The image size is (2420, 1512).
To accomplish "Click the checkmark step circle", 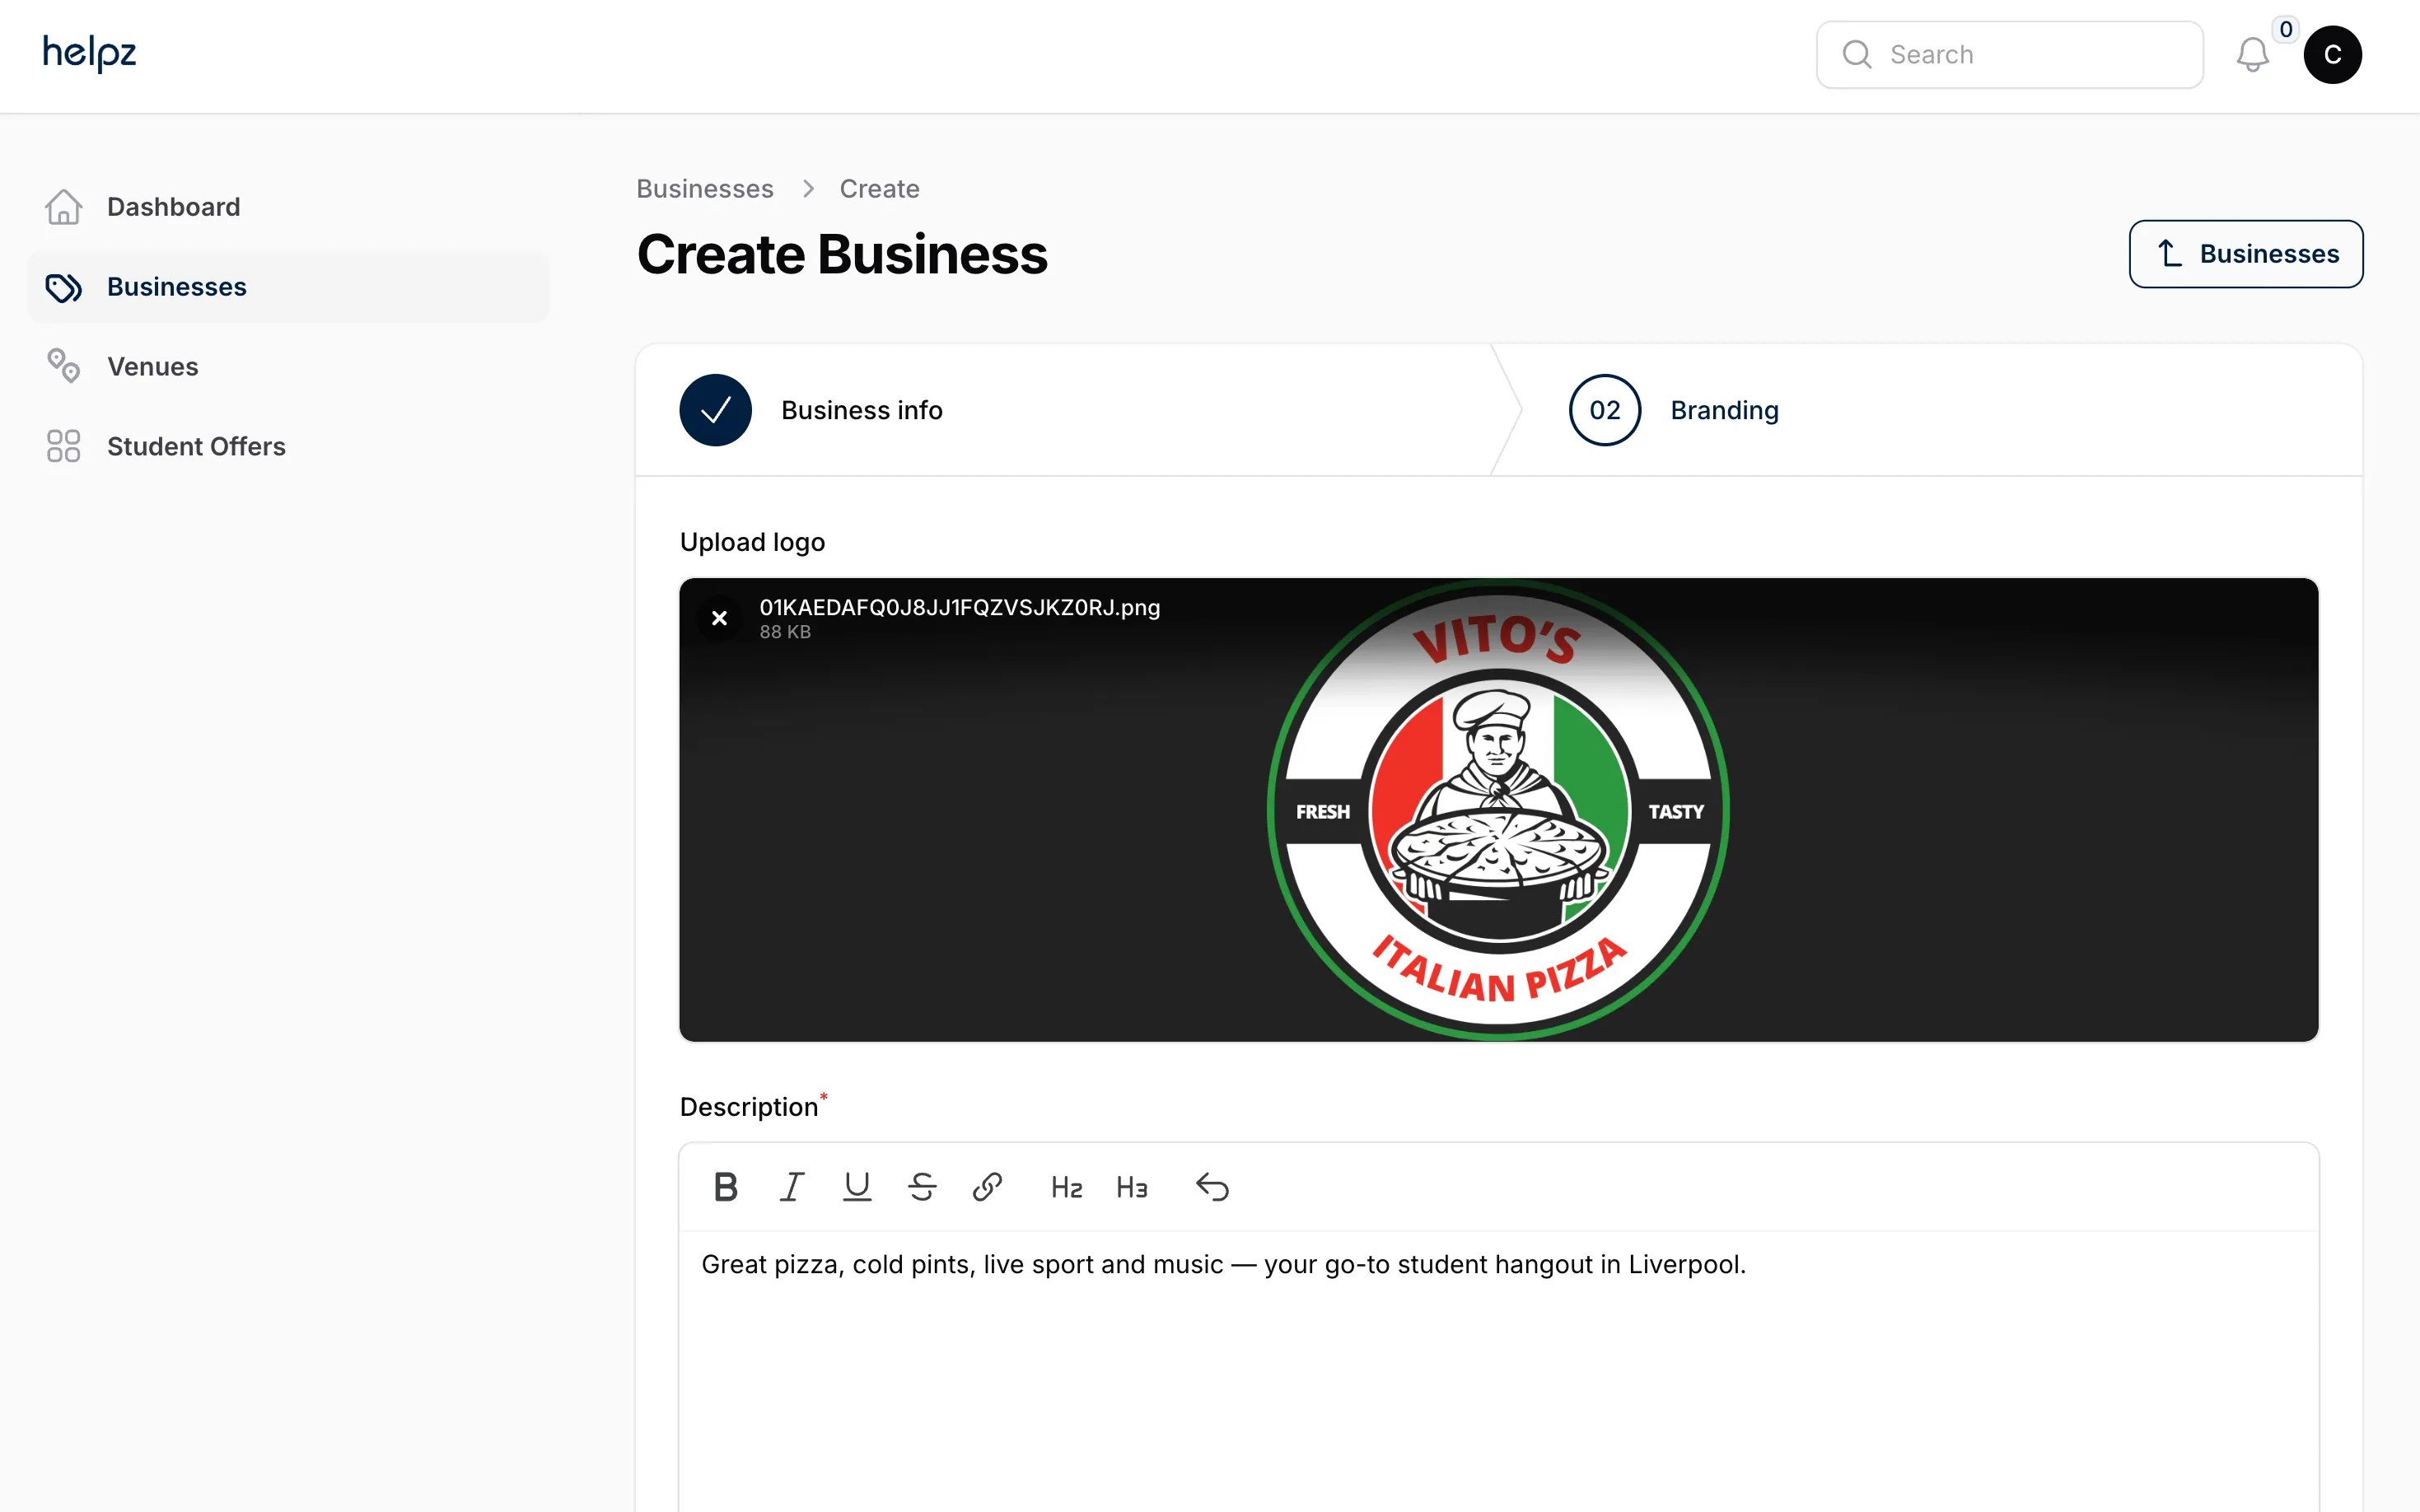I will pyautogui.click(x=716, y=410).
